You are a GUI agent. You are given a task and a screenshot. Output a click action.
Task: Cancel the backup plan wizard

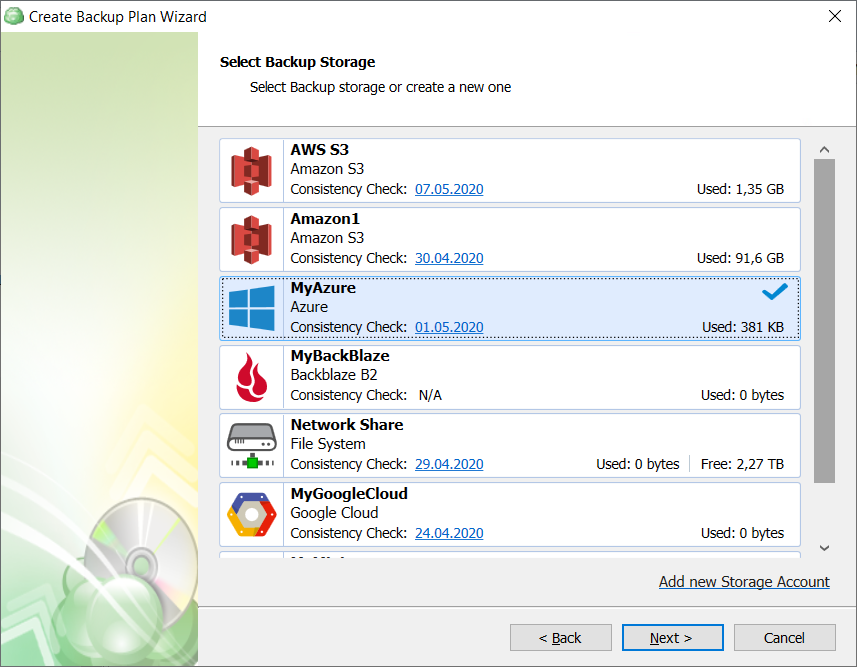point(784,638)
